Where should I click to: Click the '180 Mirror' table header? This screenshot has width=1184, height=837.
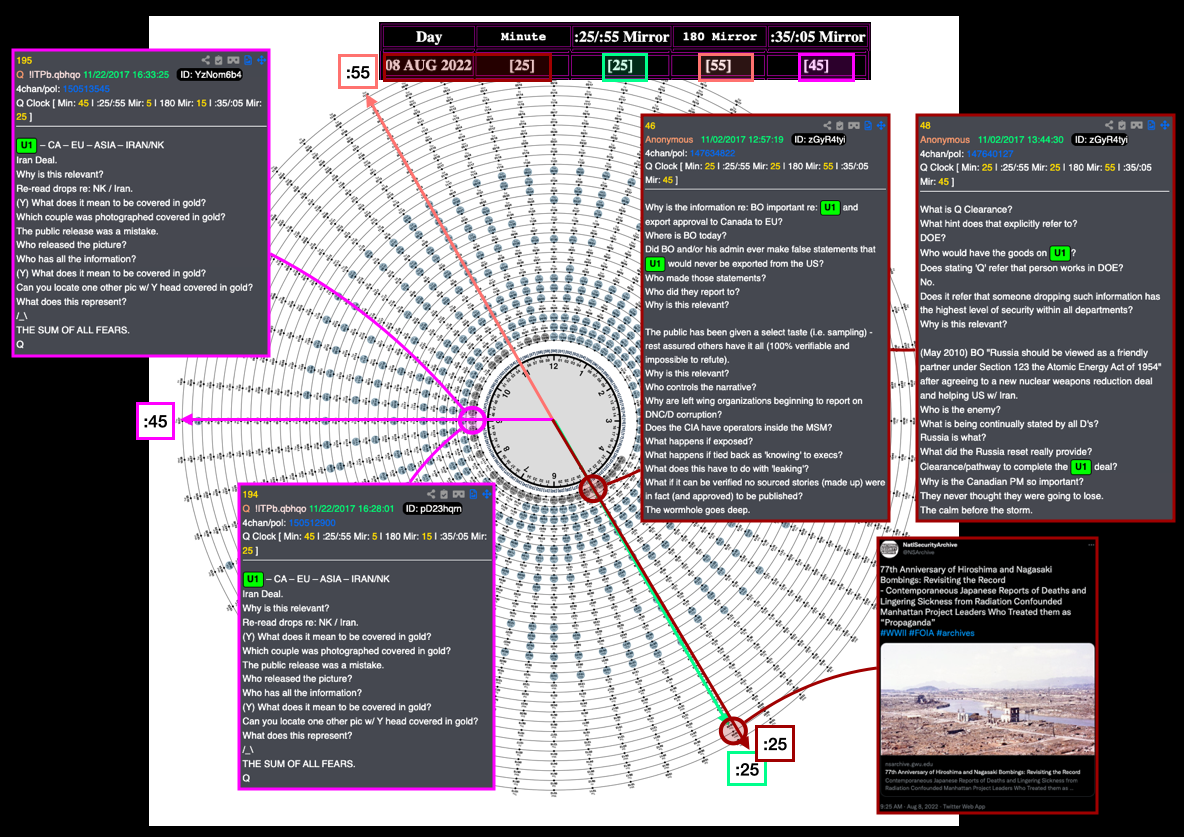coord(719,37)
